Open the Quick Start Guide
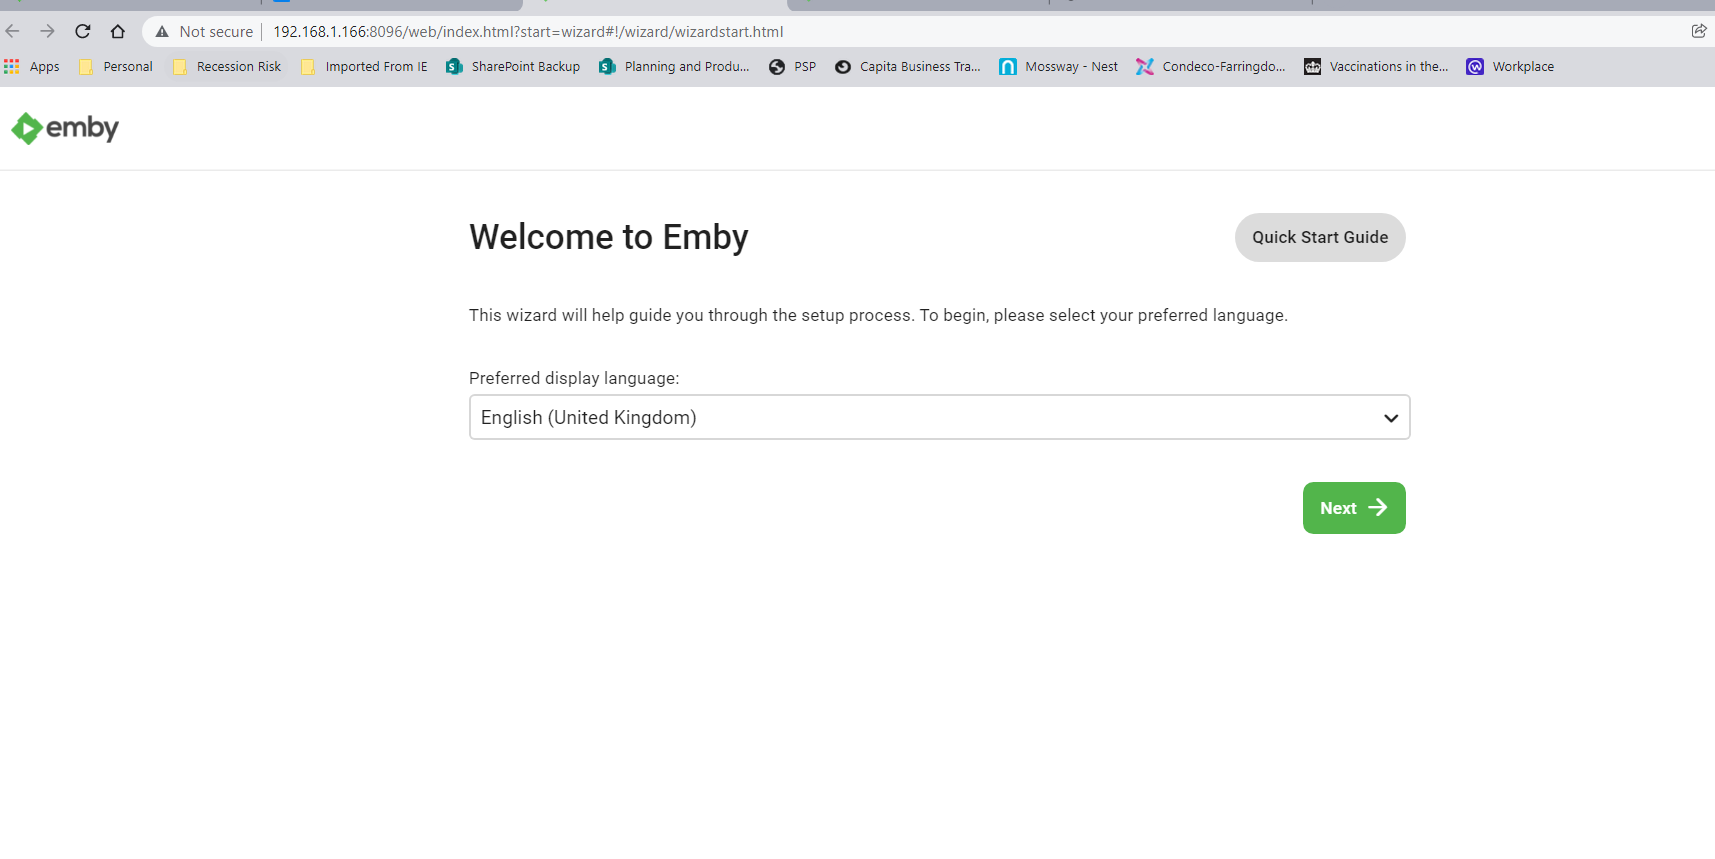The height and width of the screenshot is (859, 1715). coord(1320,237)
